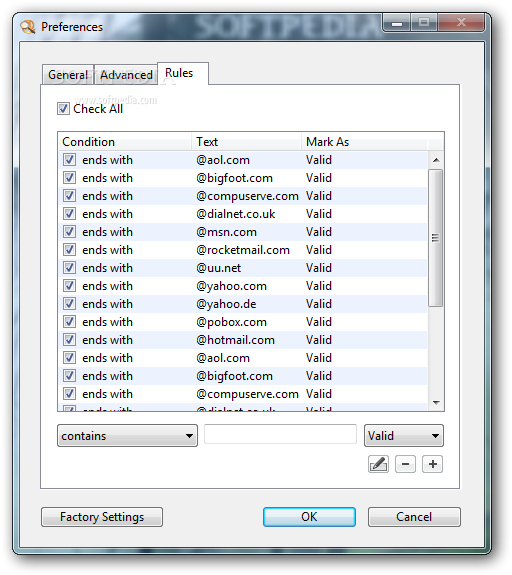Select the @yahoo.com text cell
Viewport: 512px width, 575px height.
[231, 286]
